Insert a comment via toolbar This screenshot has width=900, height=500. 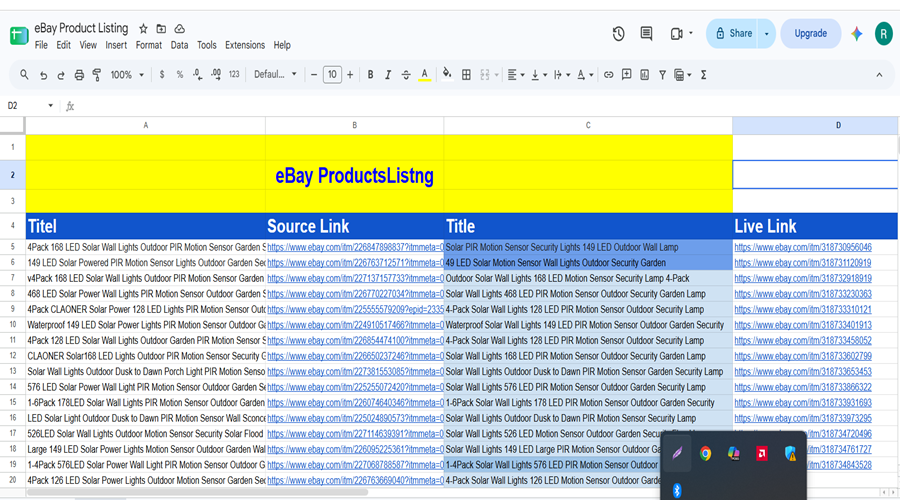tap(626, 75)
